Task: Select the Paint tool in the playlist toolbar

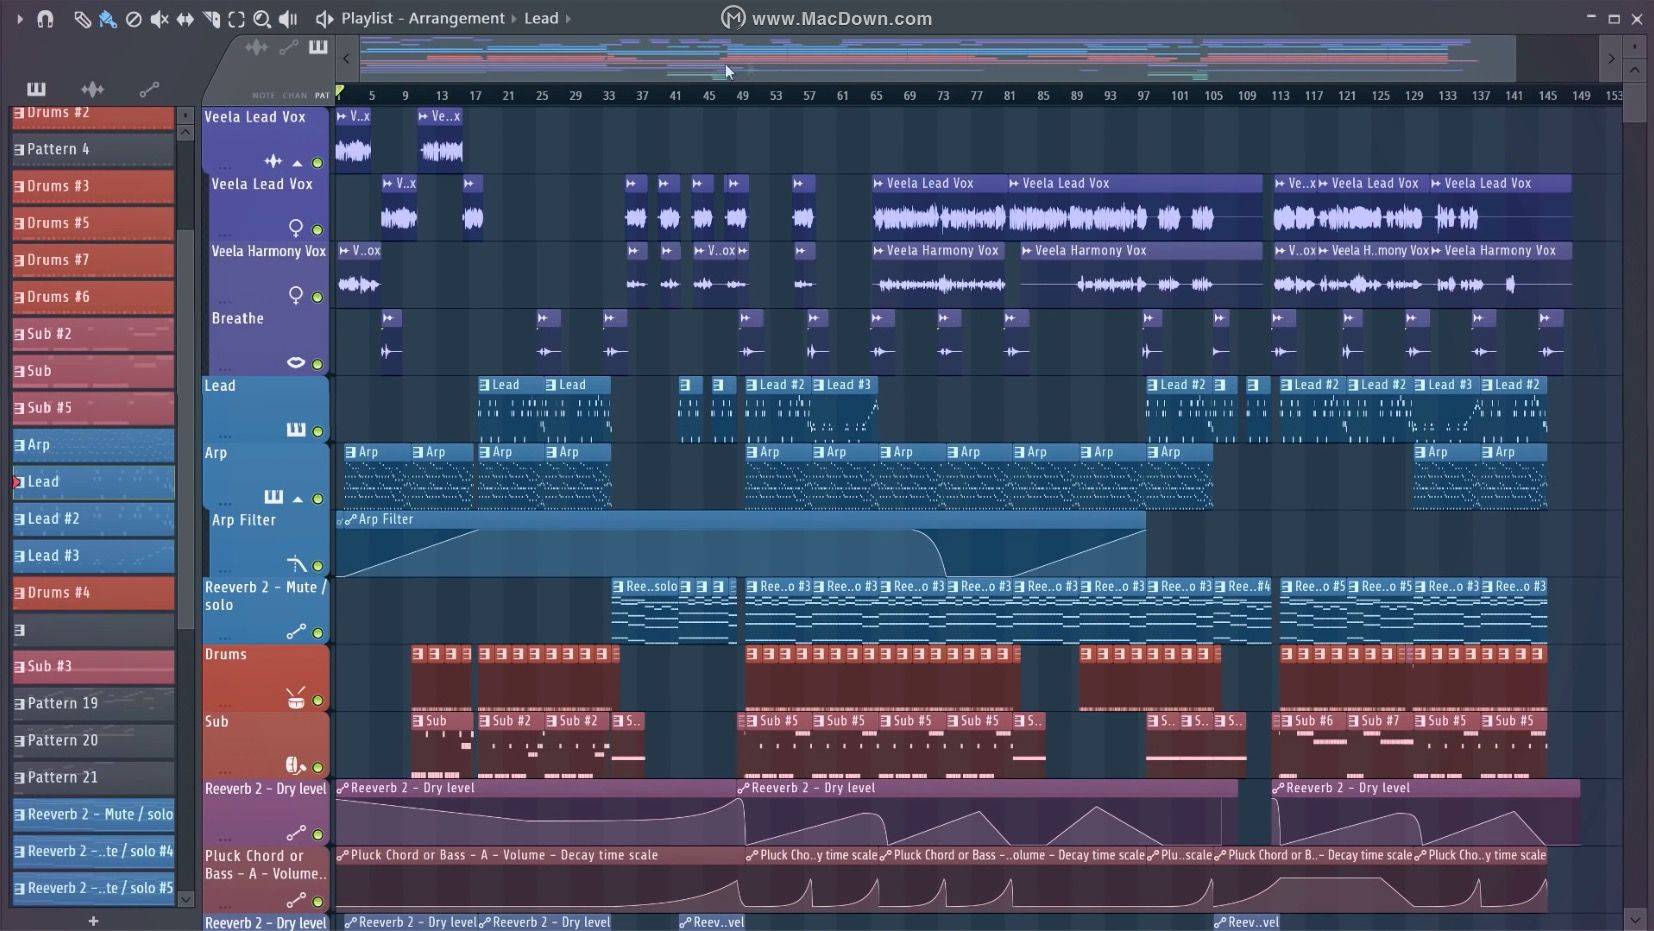Action: pyautogui.click(x=107, y=19)
